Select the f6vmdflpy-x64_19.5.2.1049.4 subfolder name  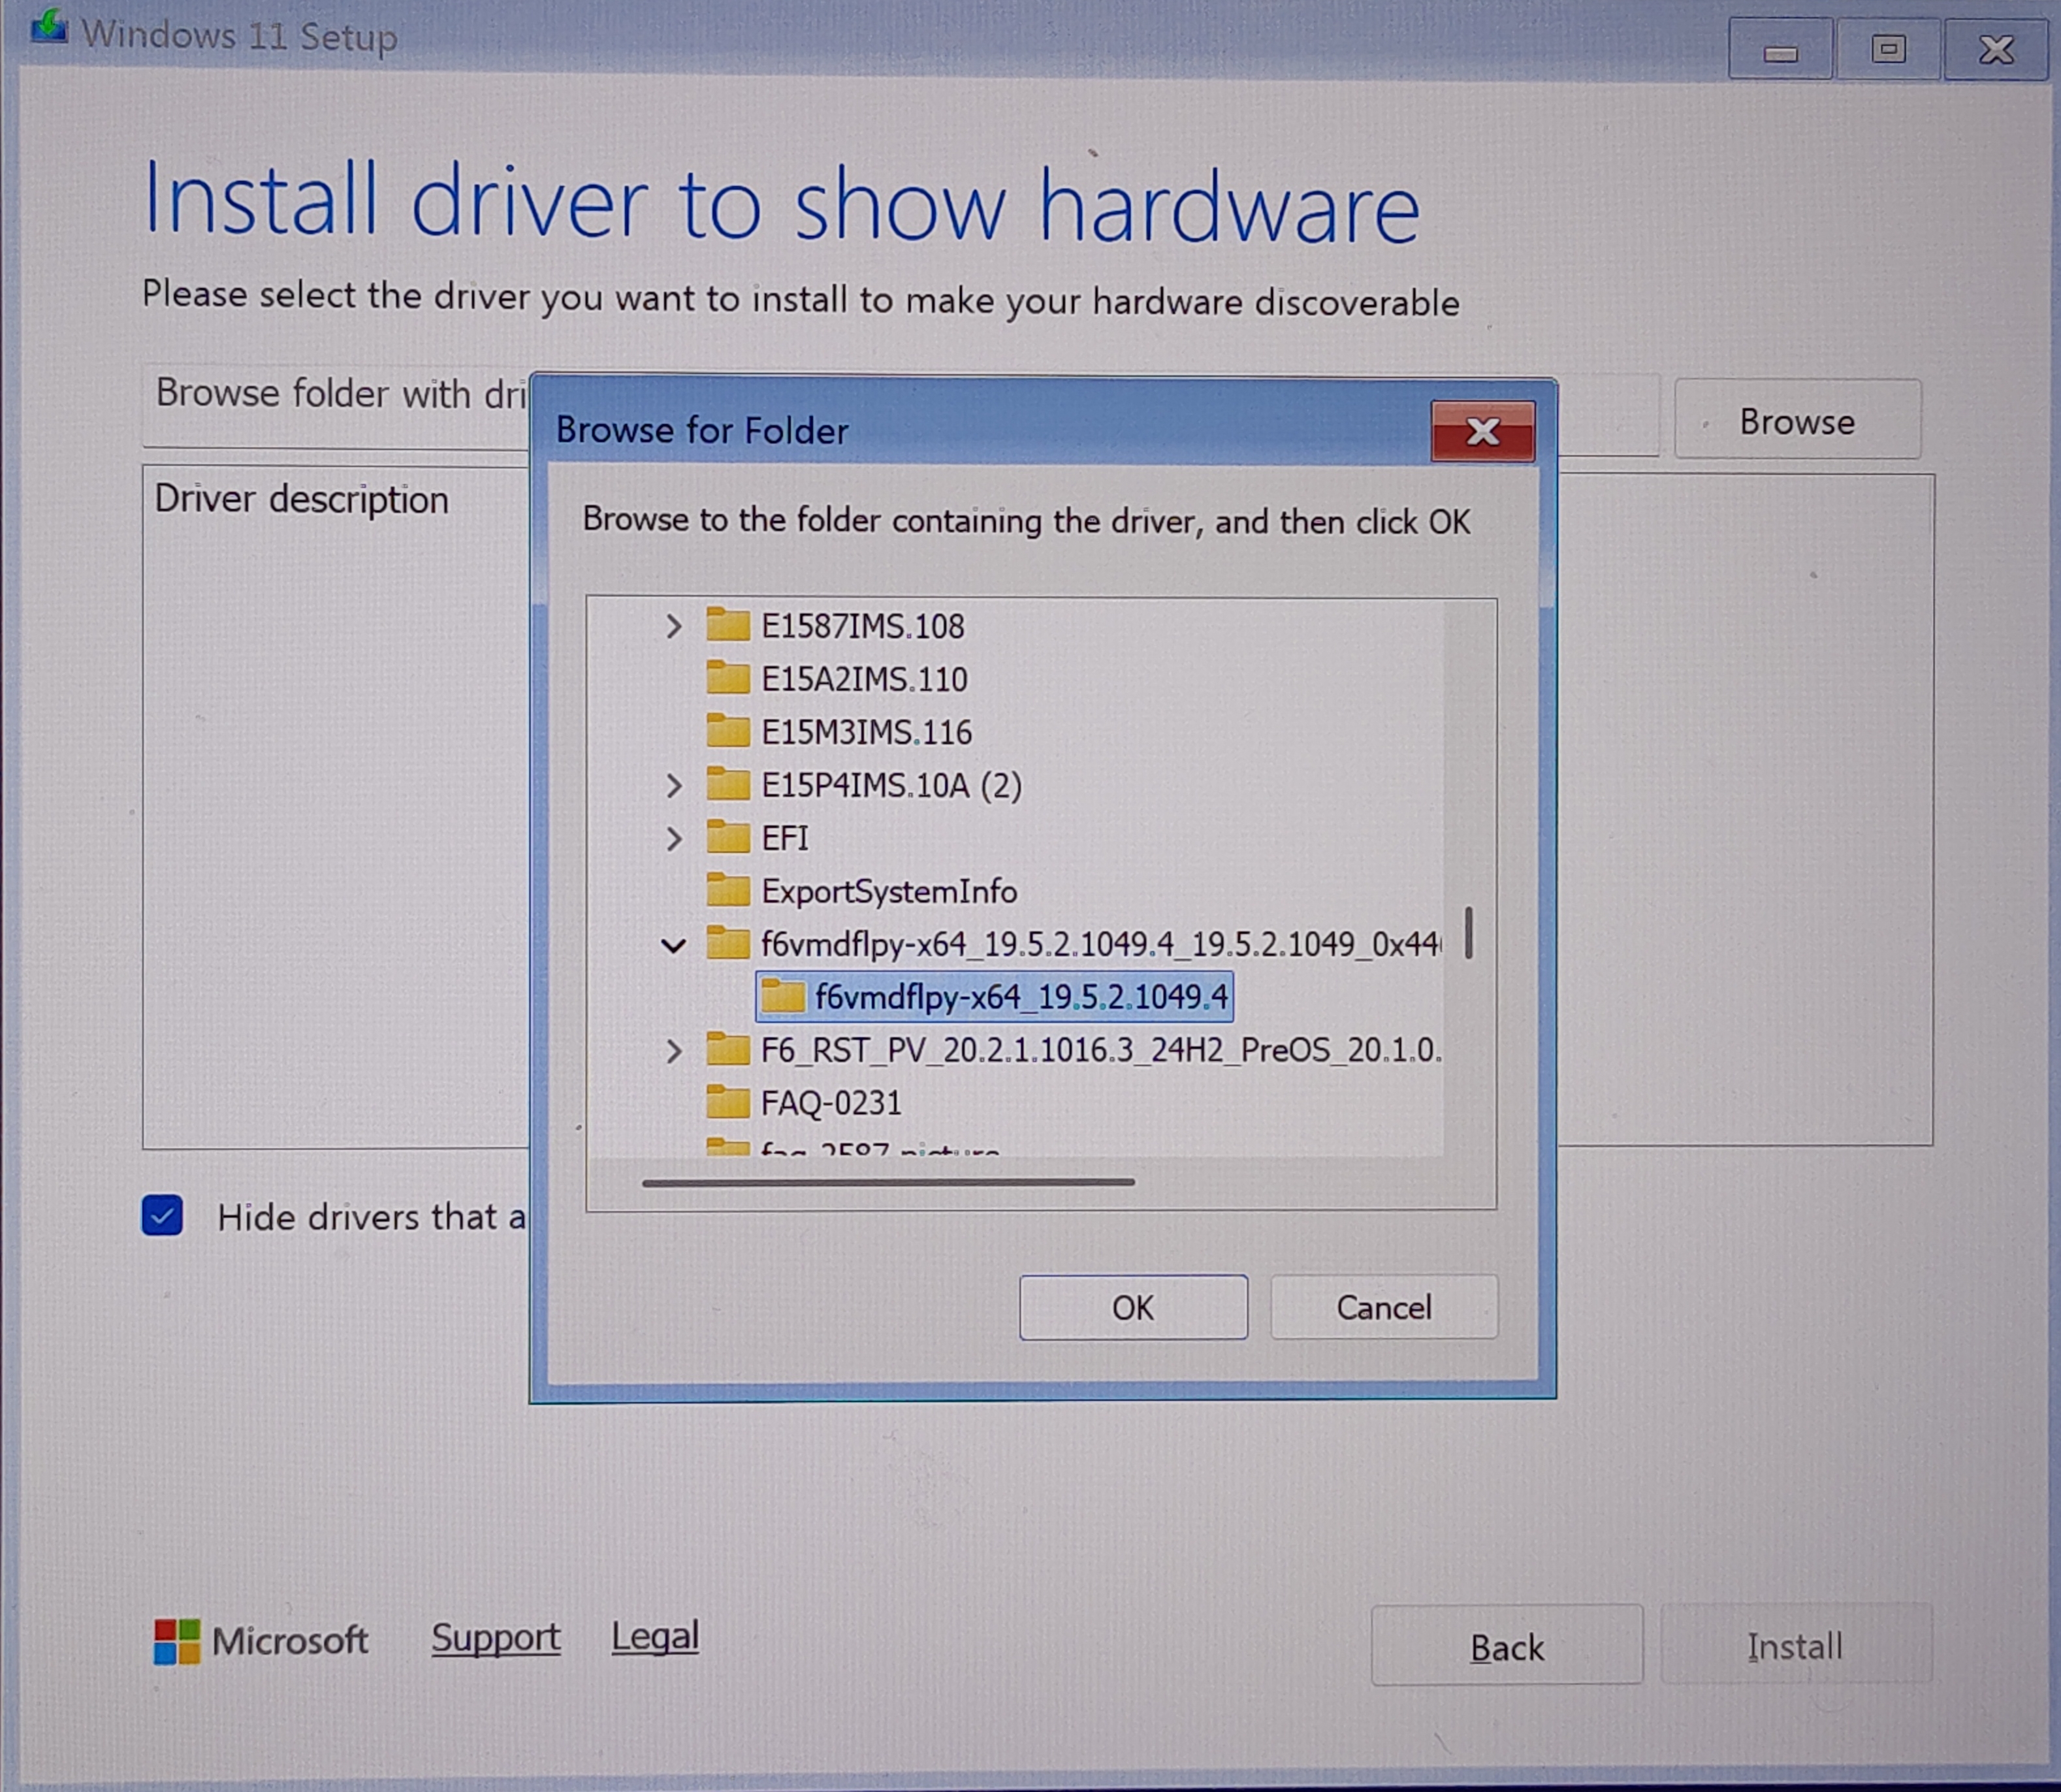(x=1021, y=997)
